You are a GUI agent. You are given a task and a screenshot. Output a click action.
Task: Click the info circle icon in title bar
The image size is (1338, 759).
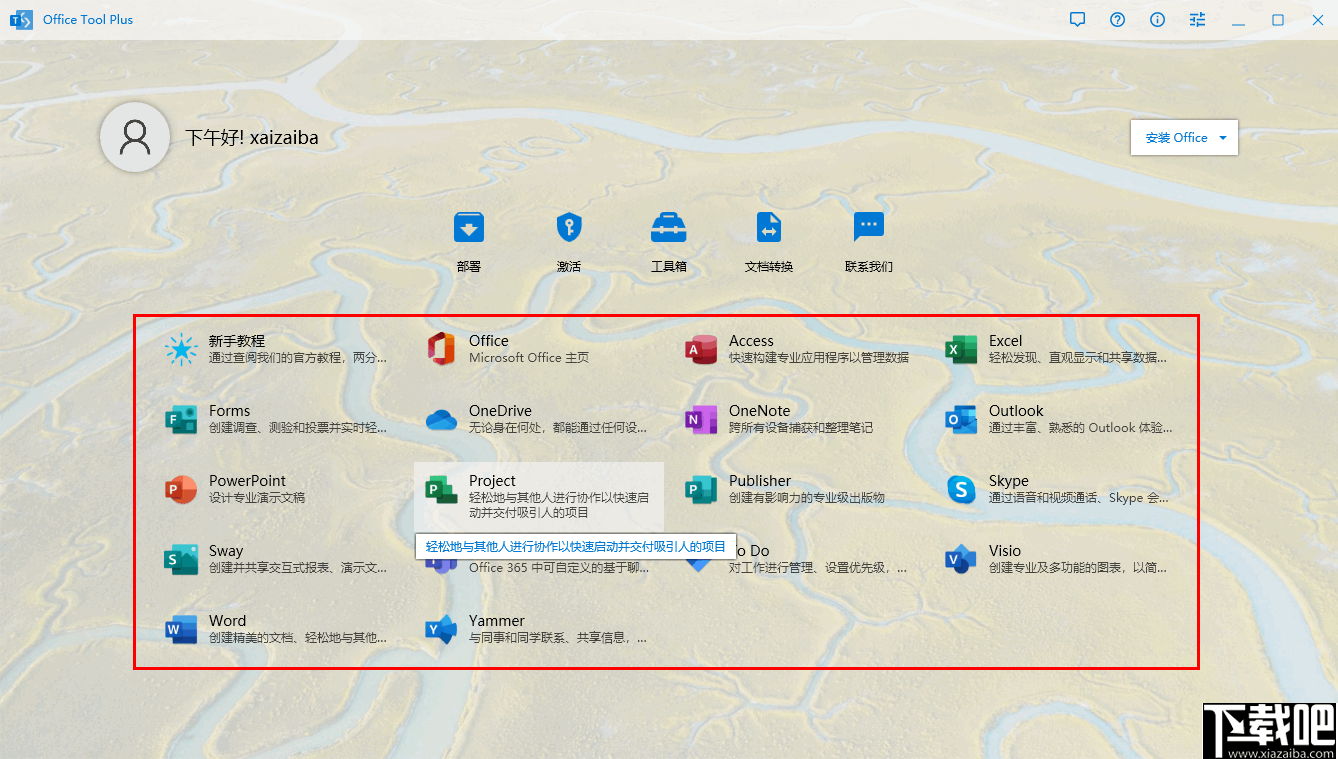[x=1157, y=19]
